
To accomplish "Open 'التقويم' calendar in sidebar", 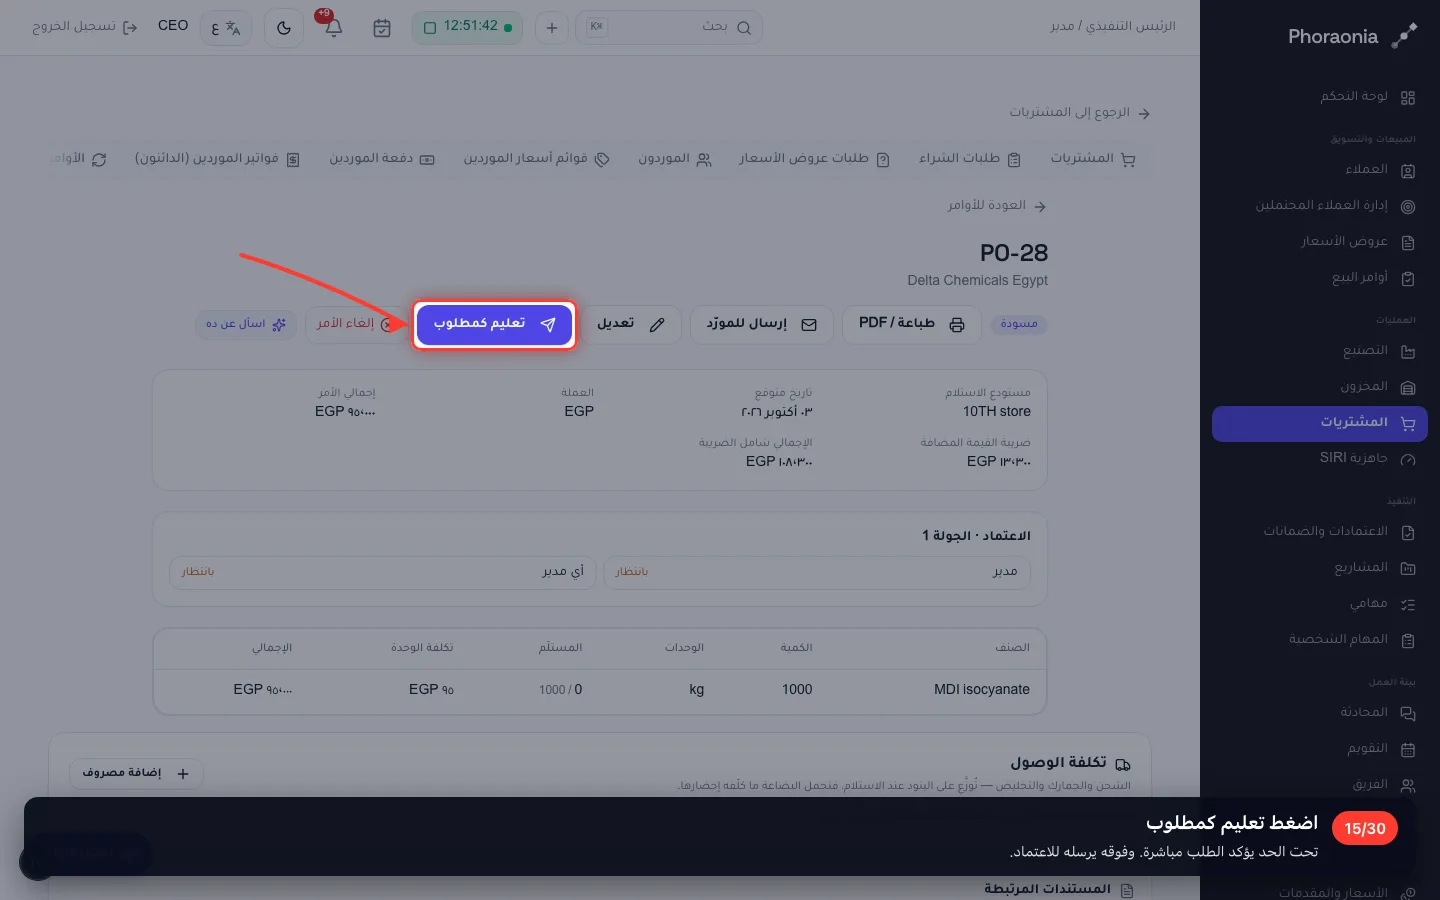I will pos(1319,749).
